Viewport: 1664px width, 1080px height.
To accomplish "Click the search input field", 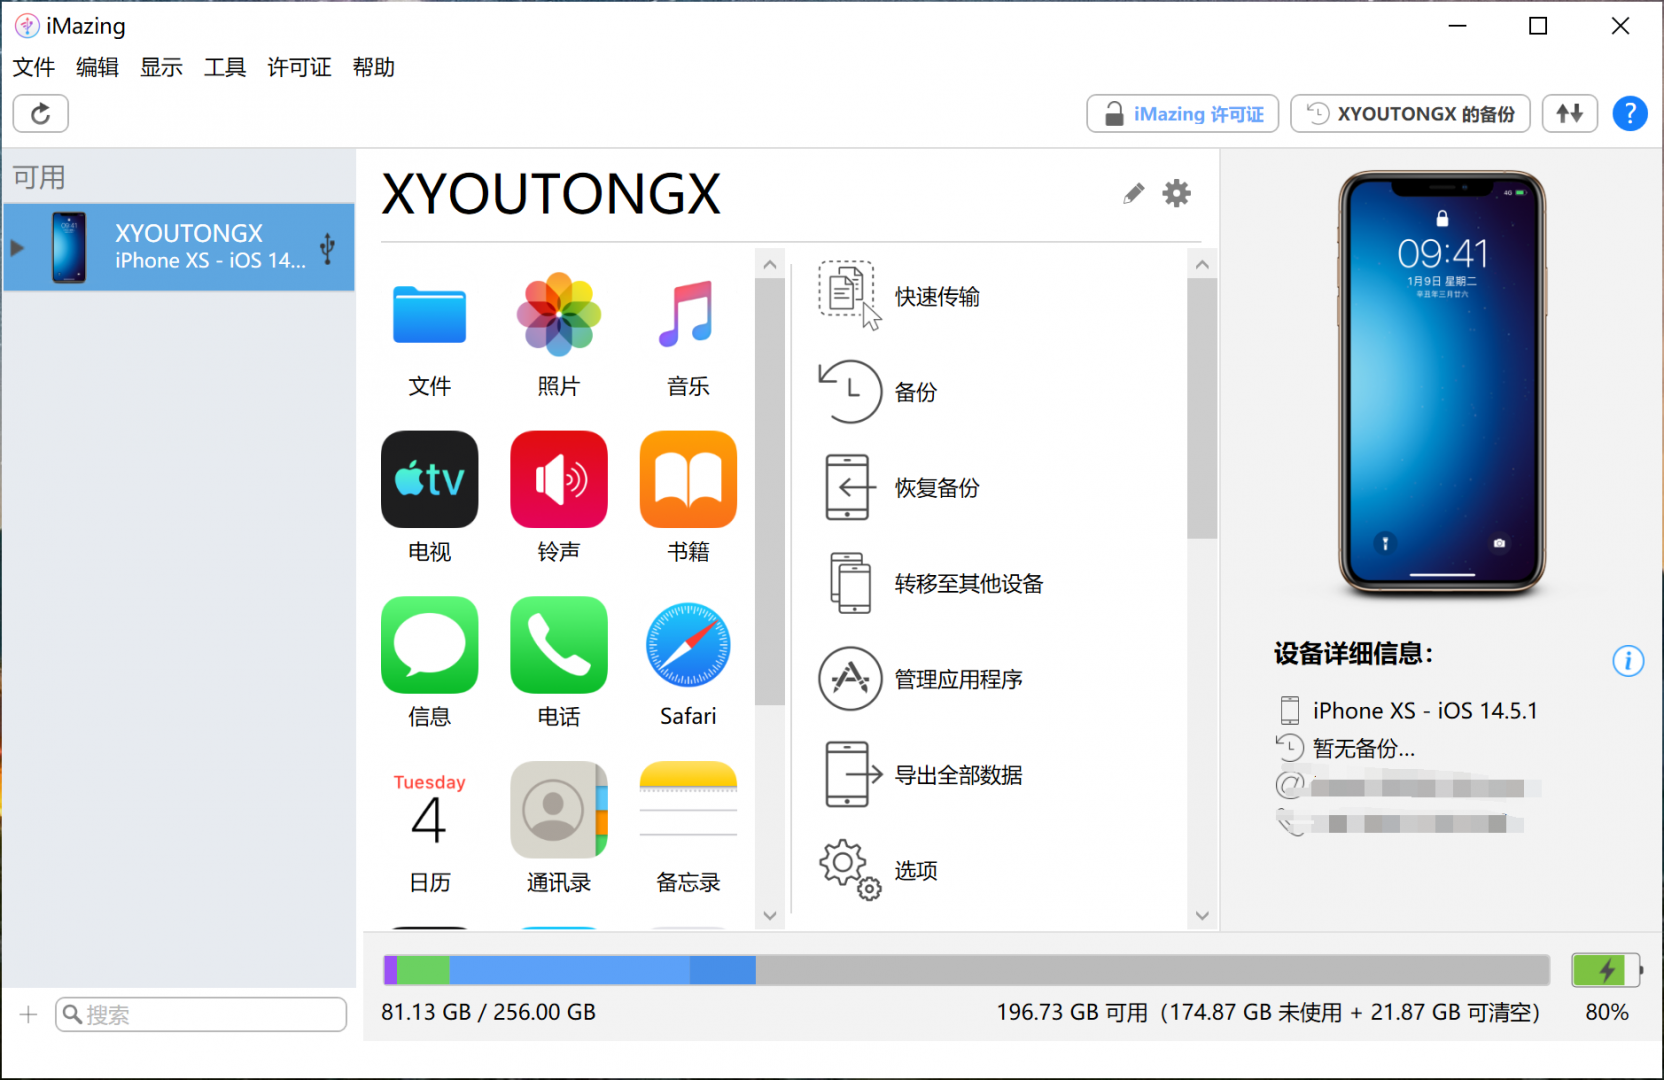I will [x=201, y=1015].
